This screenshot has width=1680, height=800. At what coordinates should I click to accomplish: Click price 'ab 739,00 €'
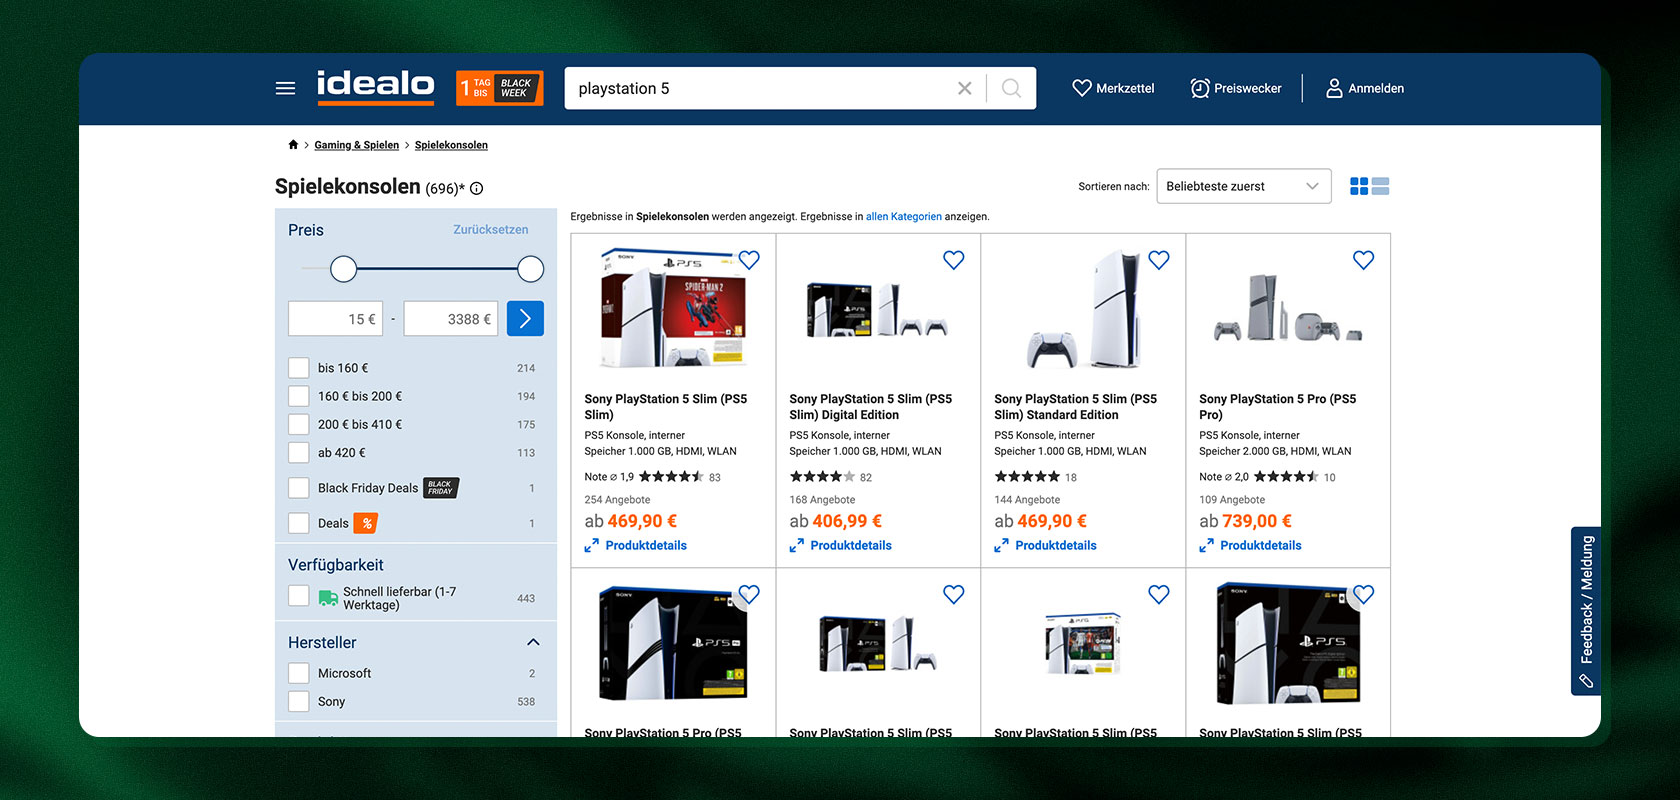tap(1245, 521)
